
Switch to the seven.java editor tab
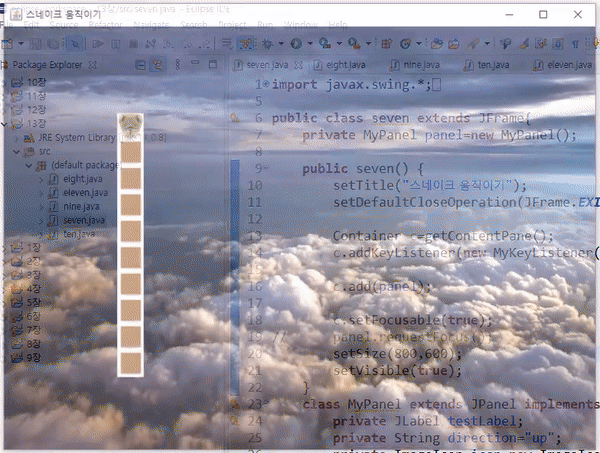(267, 65)
